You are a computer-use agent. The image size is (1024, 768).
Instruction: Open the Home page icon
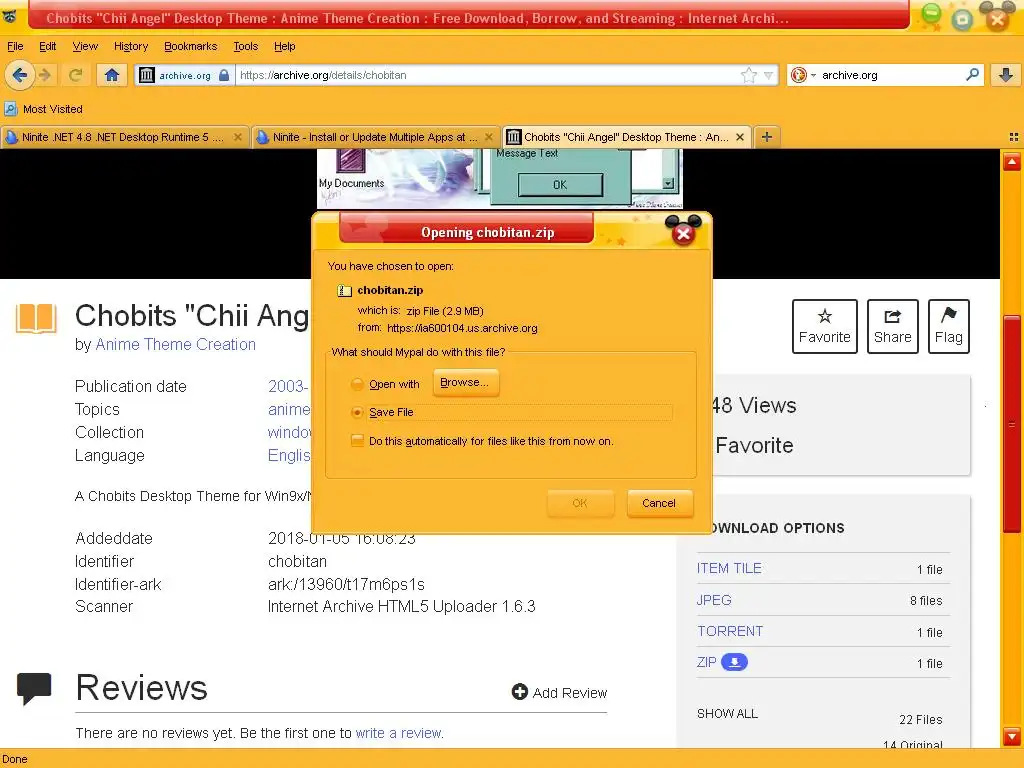[x=112, y=75]
